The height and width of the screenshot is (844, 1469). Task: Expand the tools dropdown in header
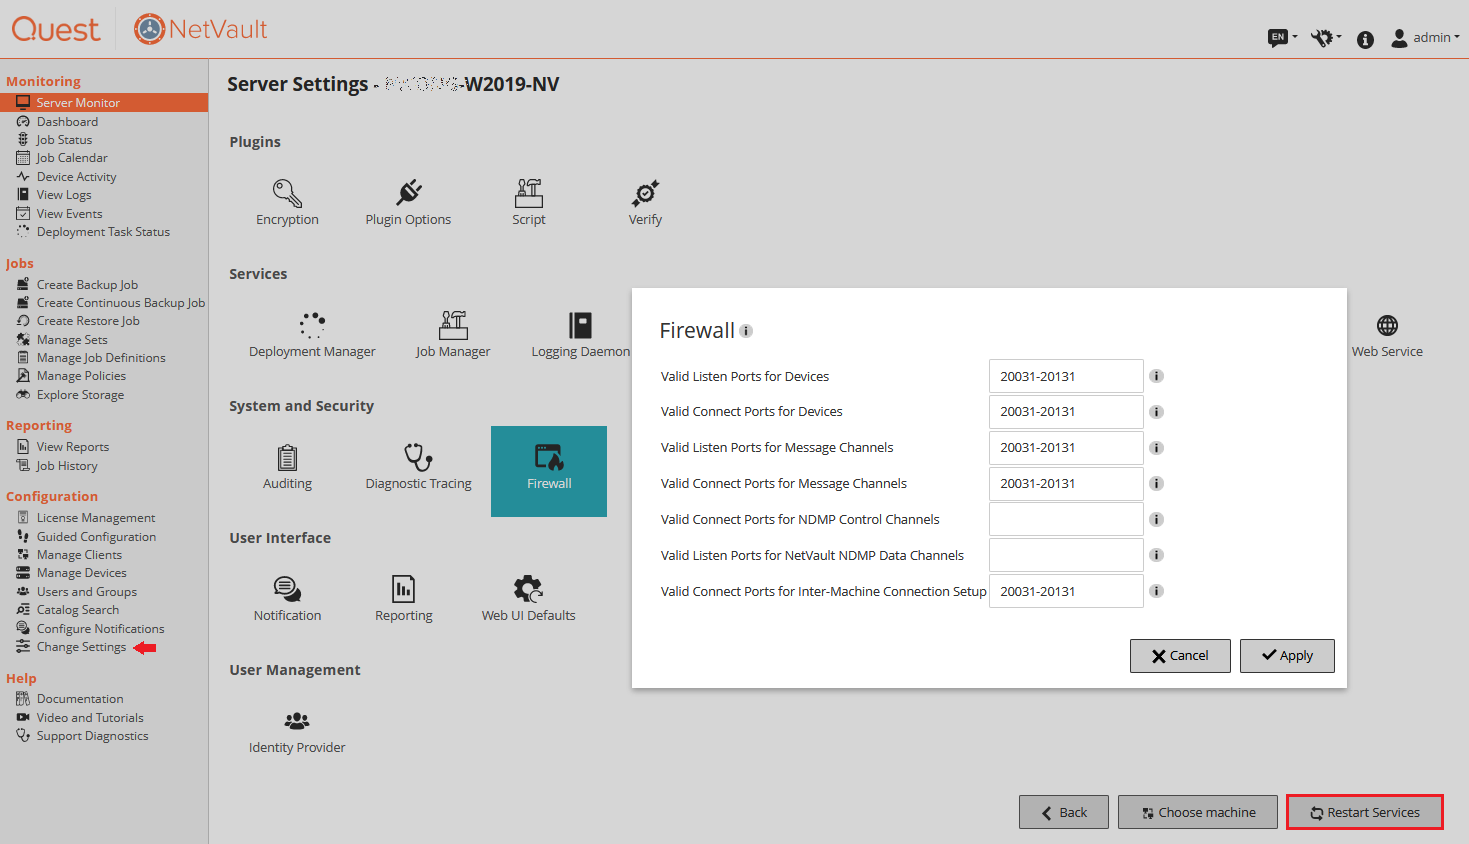[x=1326, y=38]
